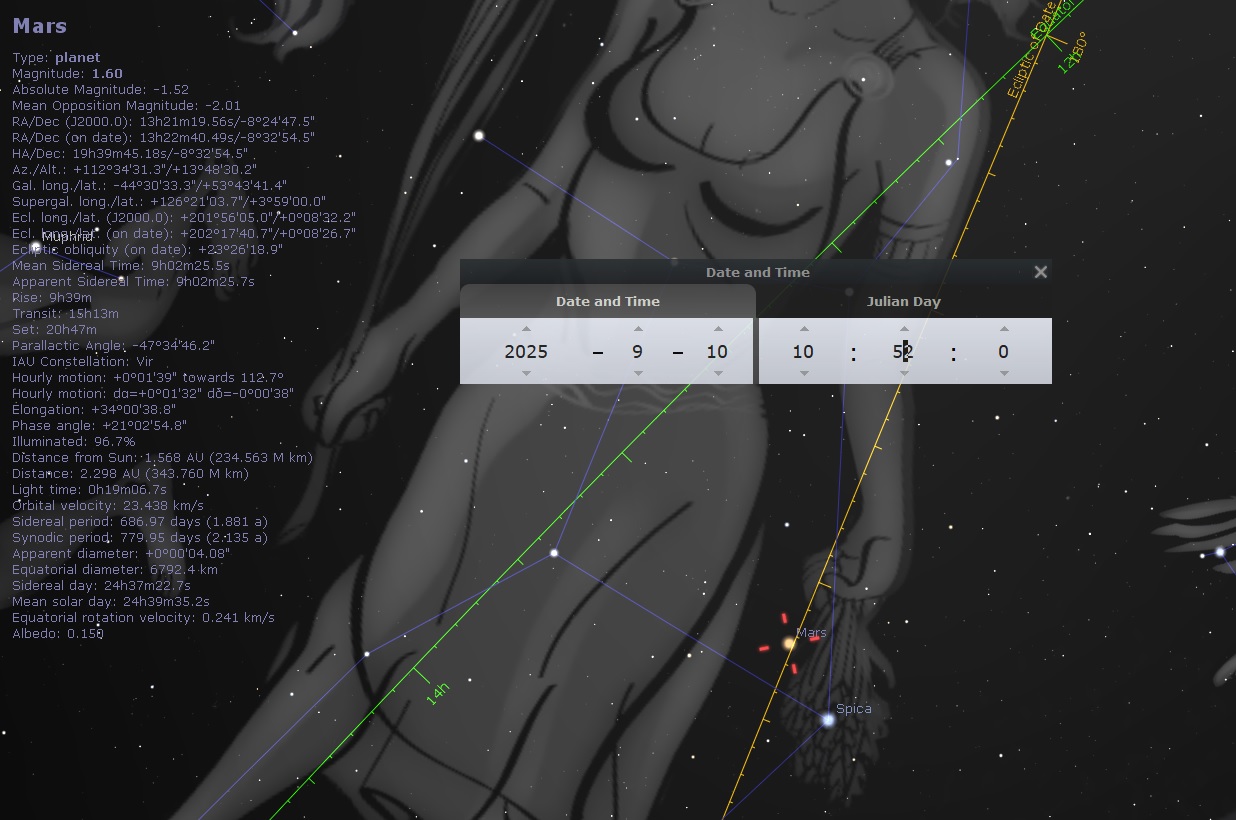
Task: Select the star Spica
Action: (x=828, y=719)
